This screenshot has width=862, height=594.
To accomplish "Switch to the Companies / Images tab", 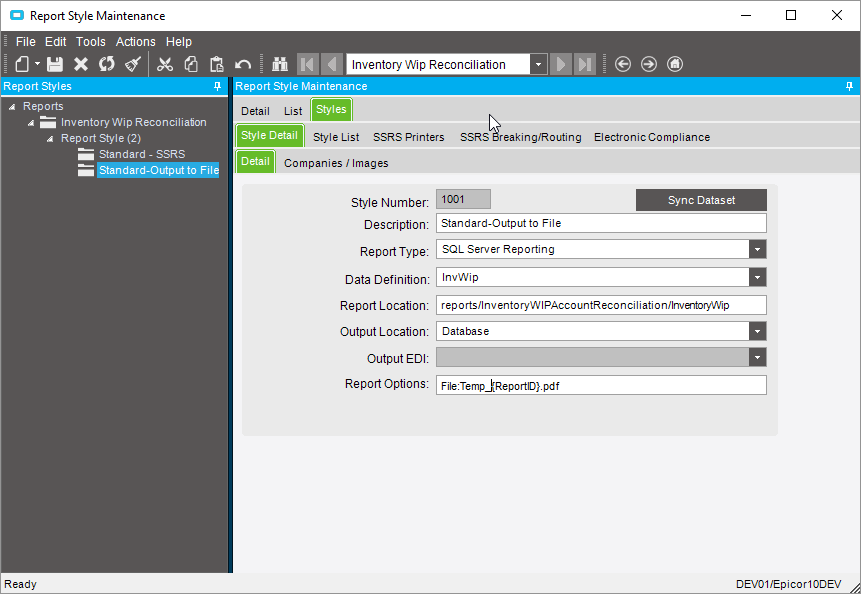I will pyautogui.click(x=336, y=163).
